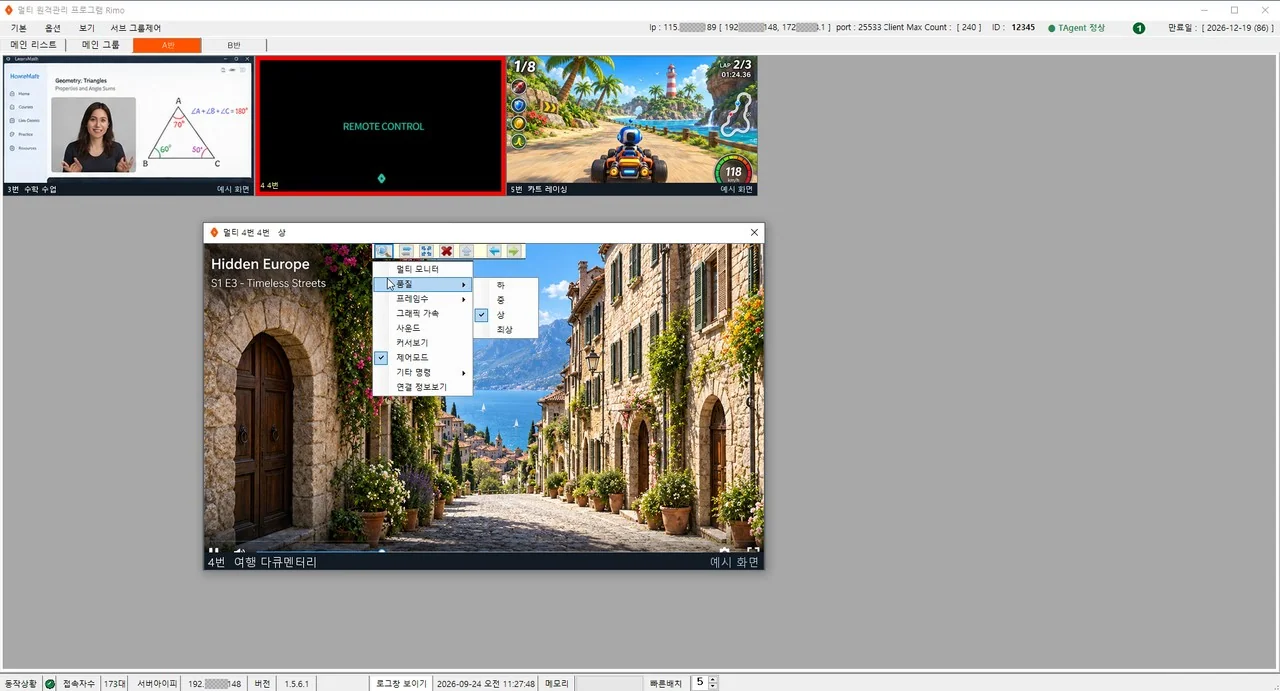Click the 173대 count in status bar
Image resolution: width=1280 pixels, height=691 pixels.
pyautogui.click(x=115, y=684)
